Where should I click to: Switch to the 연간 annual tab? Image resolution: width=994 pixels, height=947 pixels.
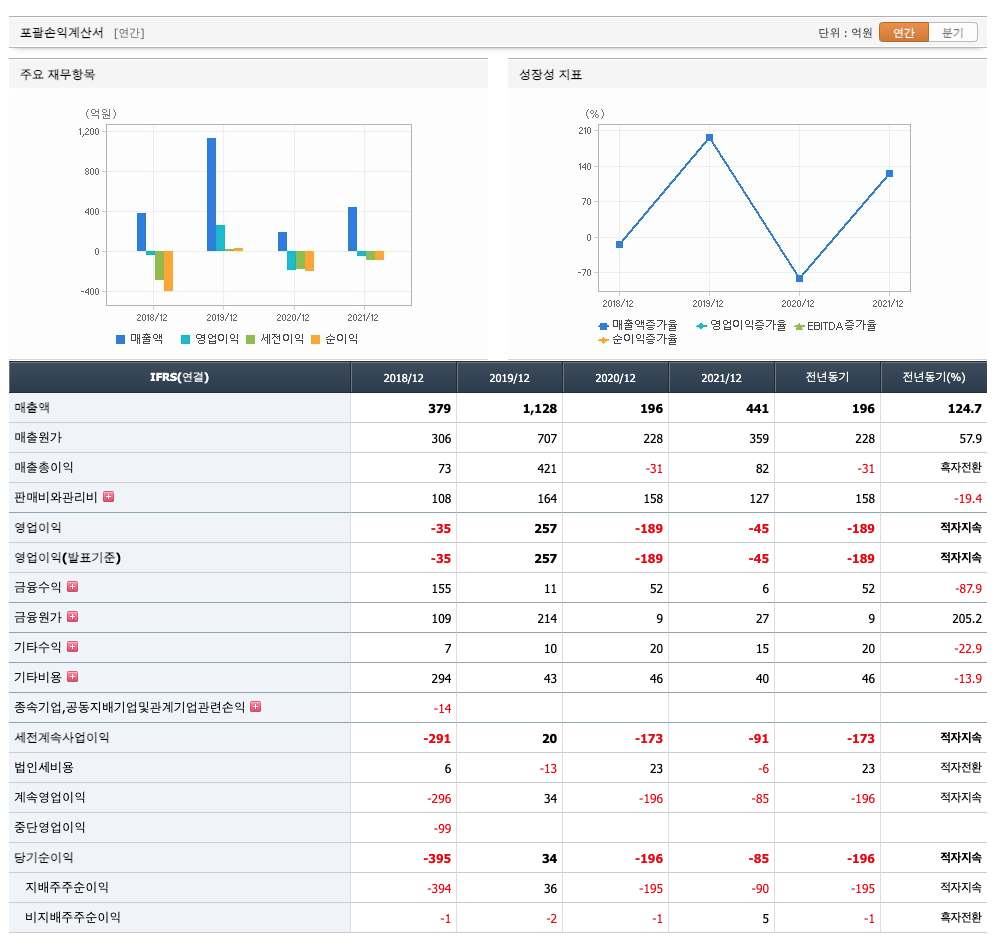(x=903, y=32)
